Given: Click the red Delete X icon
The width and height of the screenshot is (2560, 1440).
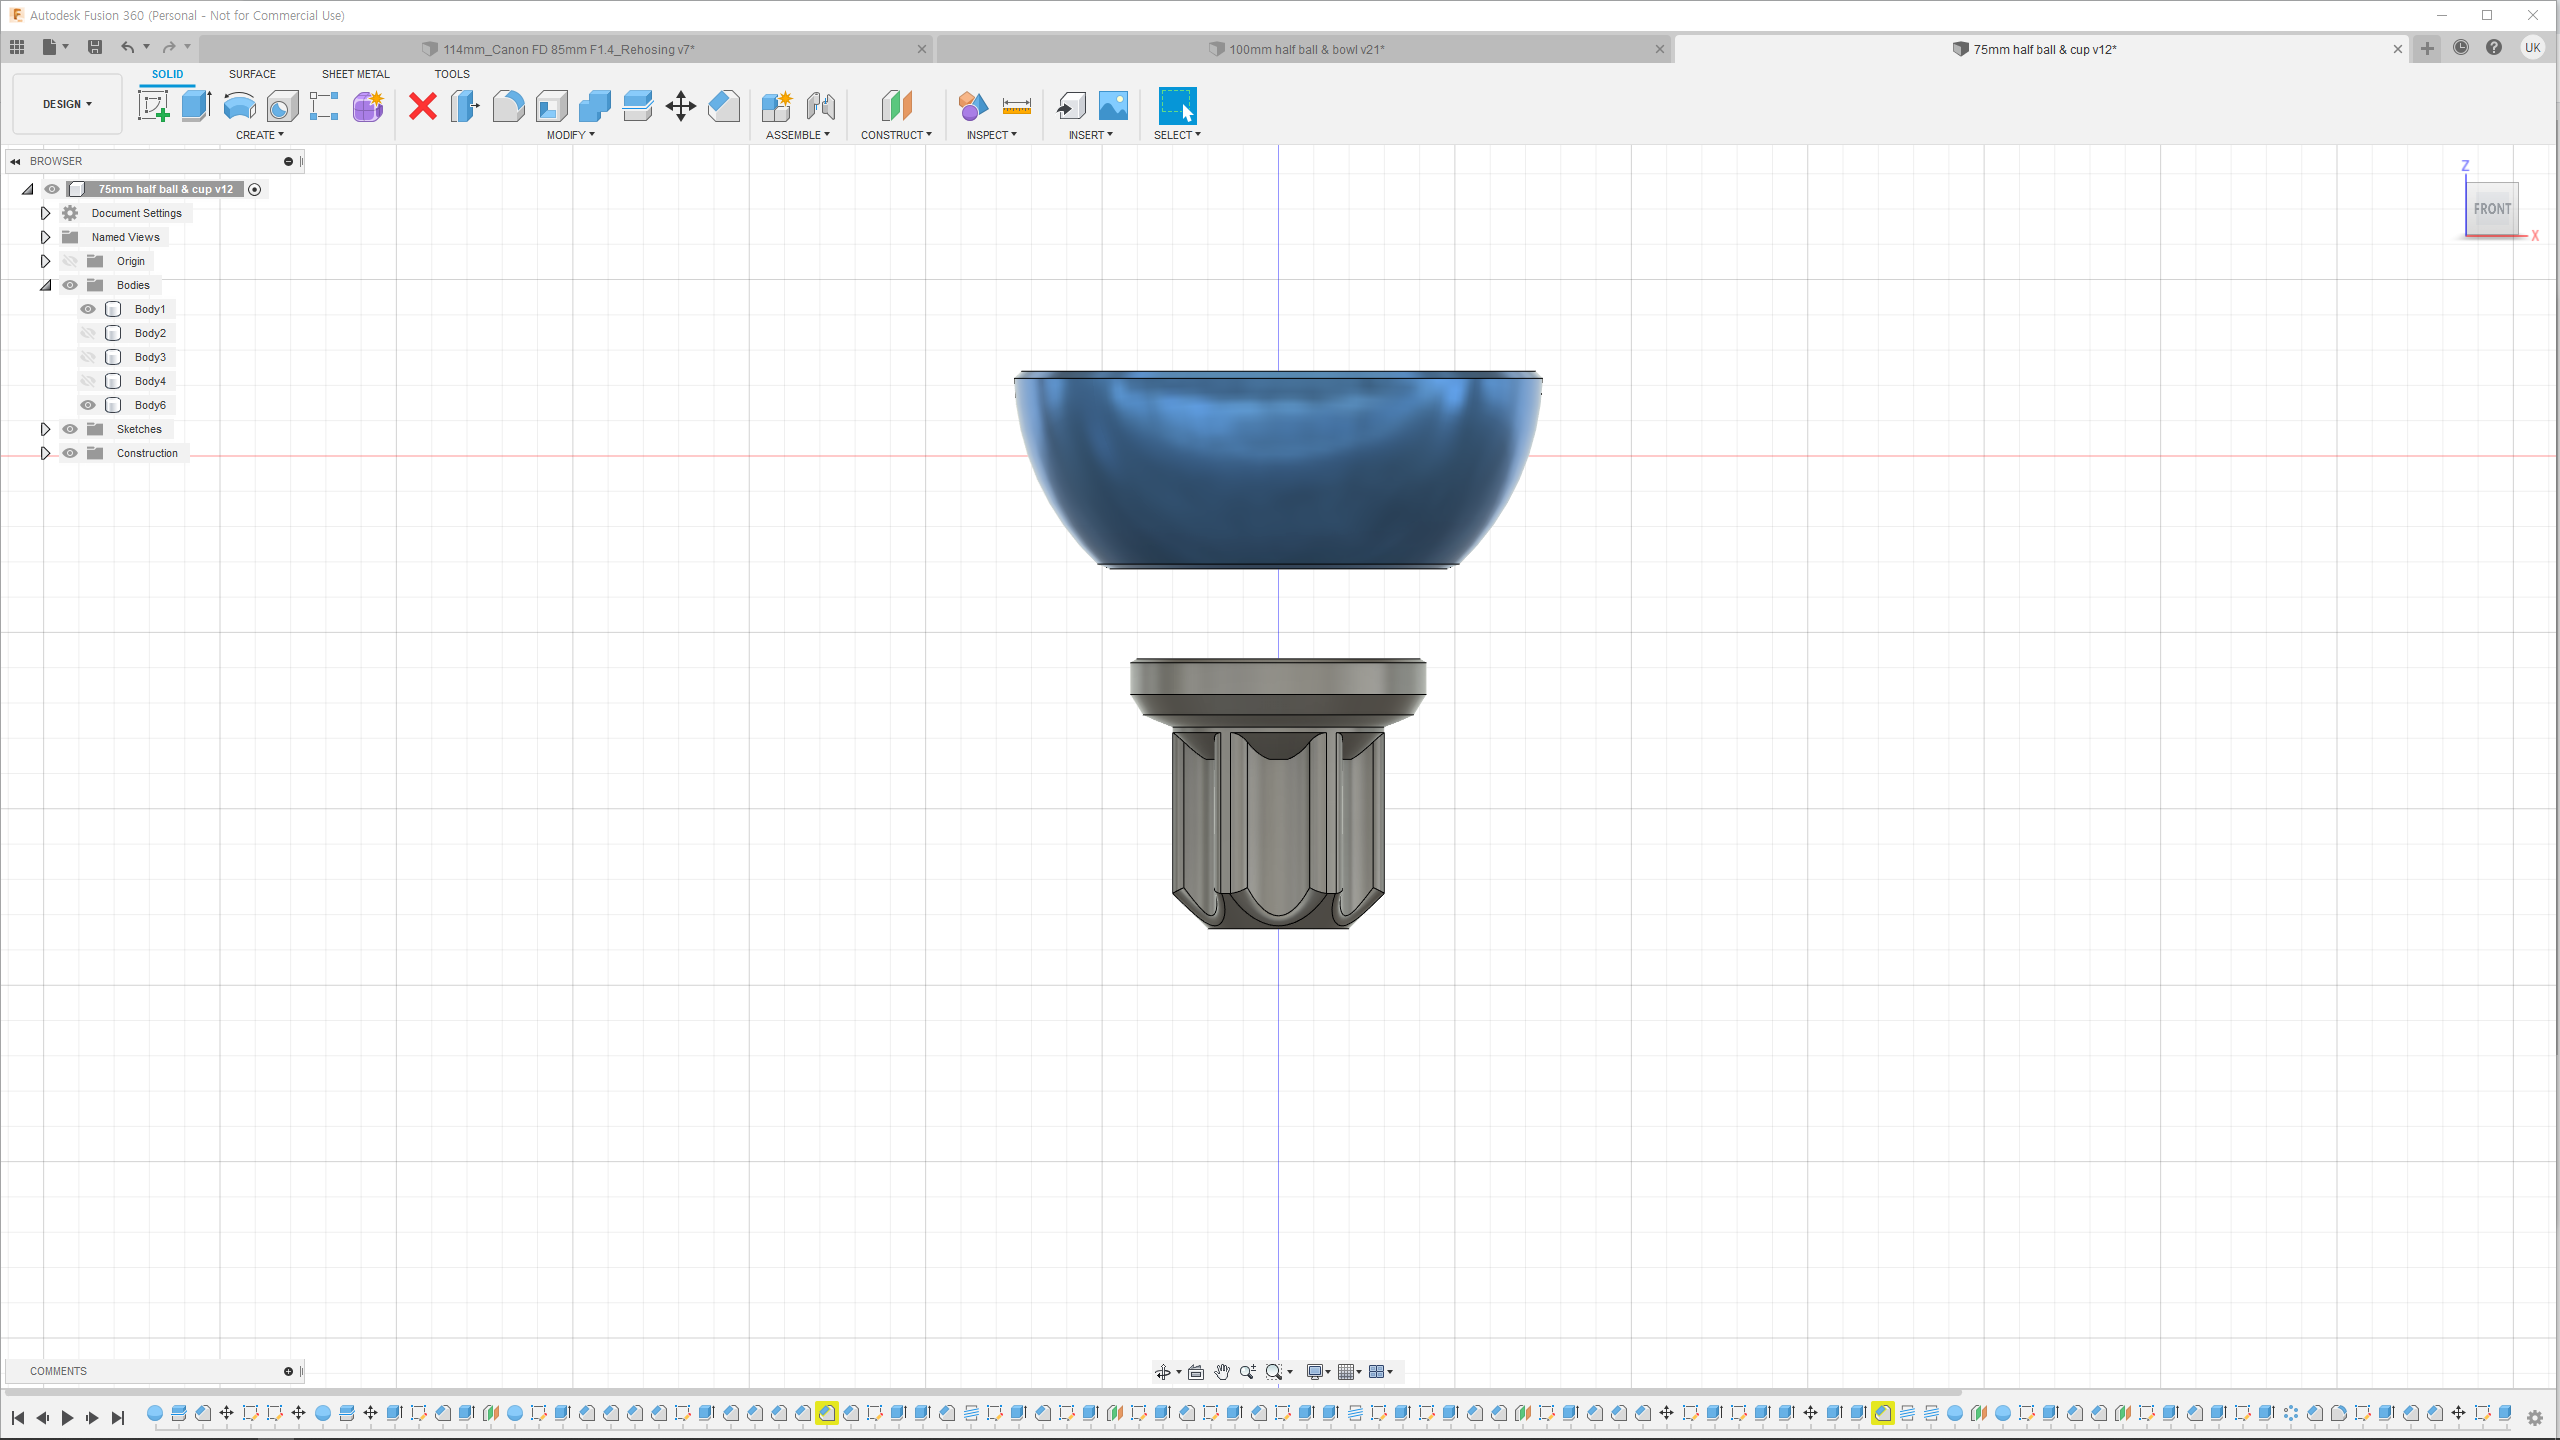Looking at the screenshot, I should coord(423,105).
